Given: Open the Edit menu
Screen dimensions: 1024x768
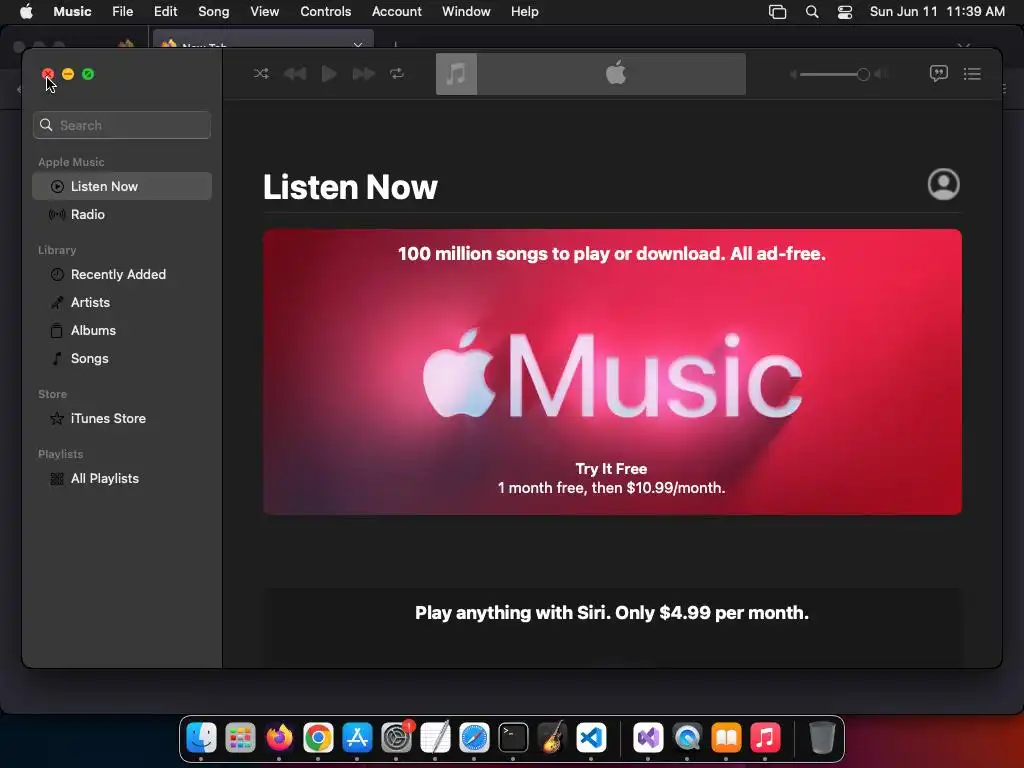Looking at the screenshot, I should tap(165, 11).
